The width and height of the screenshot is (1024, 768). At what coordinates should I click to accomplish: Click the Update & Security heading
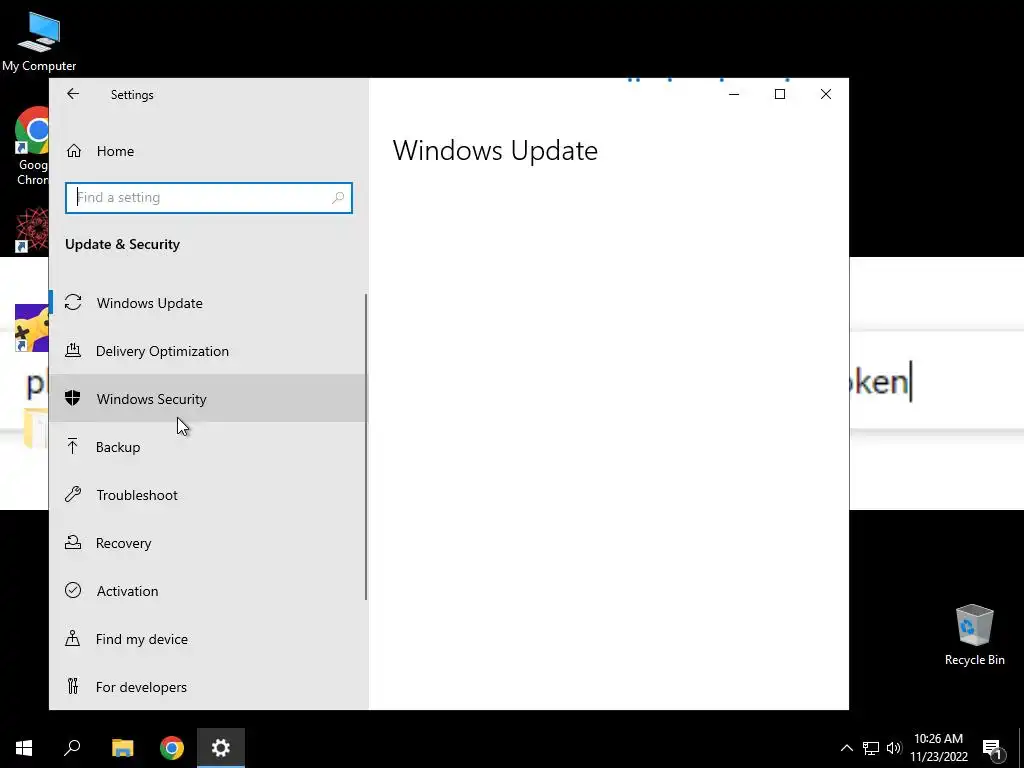pos(122,244)
